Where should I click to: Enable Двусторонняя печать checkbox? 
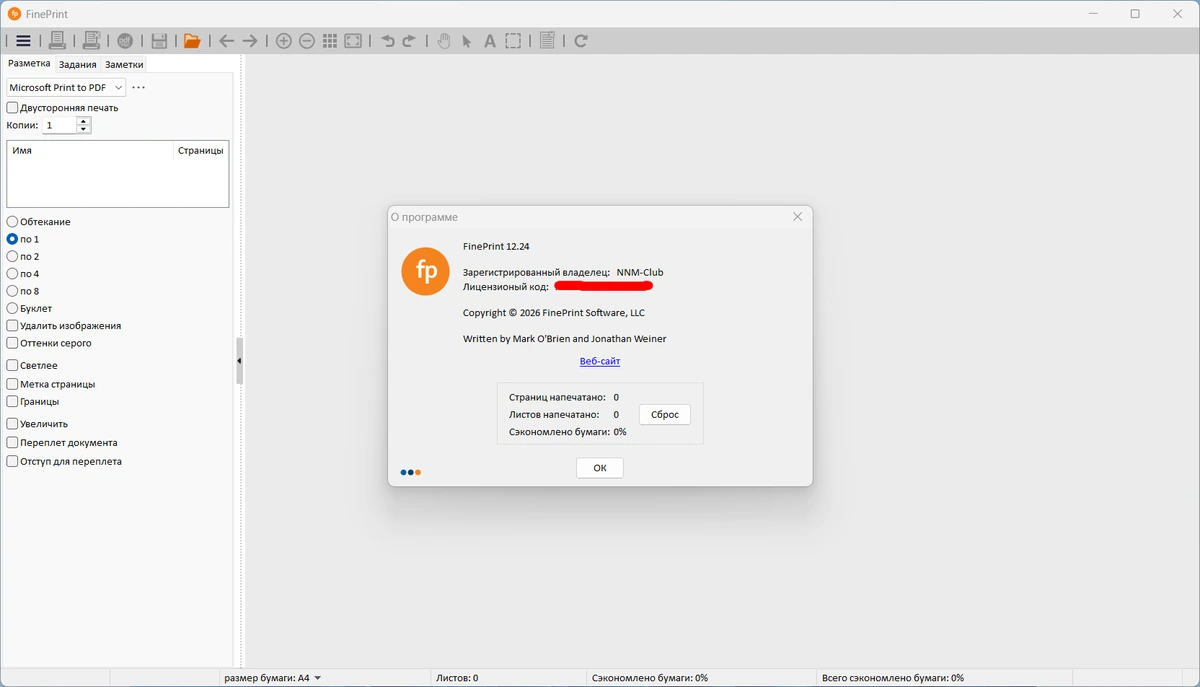(12, 108)
